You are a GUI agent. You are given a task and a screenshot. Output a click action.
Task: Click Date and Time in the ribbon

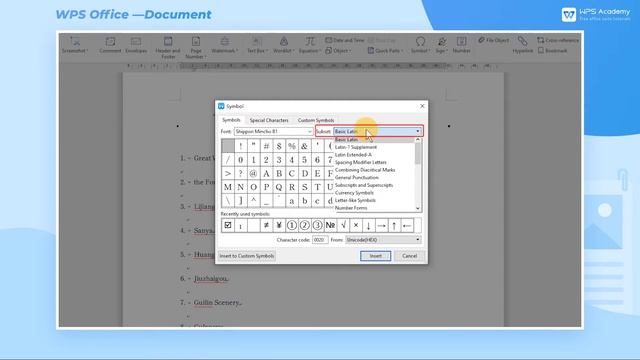point(345,40)
